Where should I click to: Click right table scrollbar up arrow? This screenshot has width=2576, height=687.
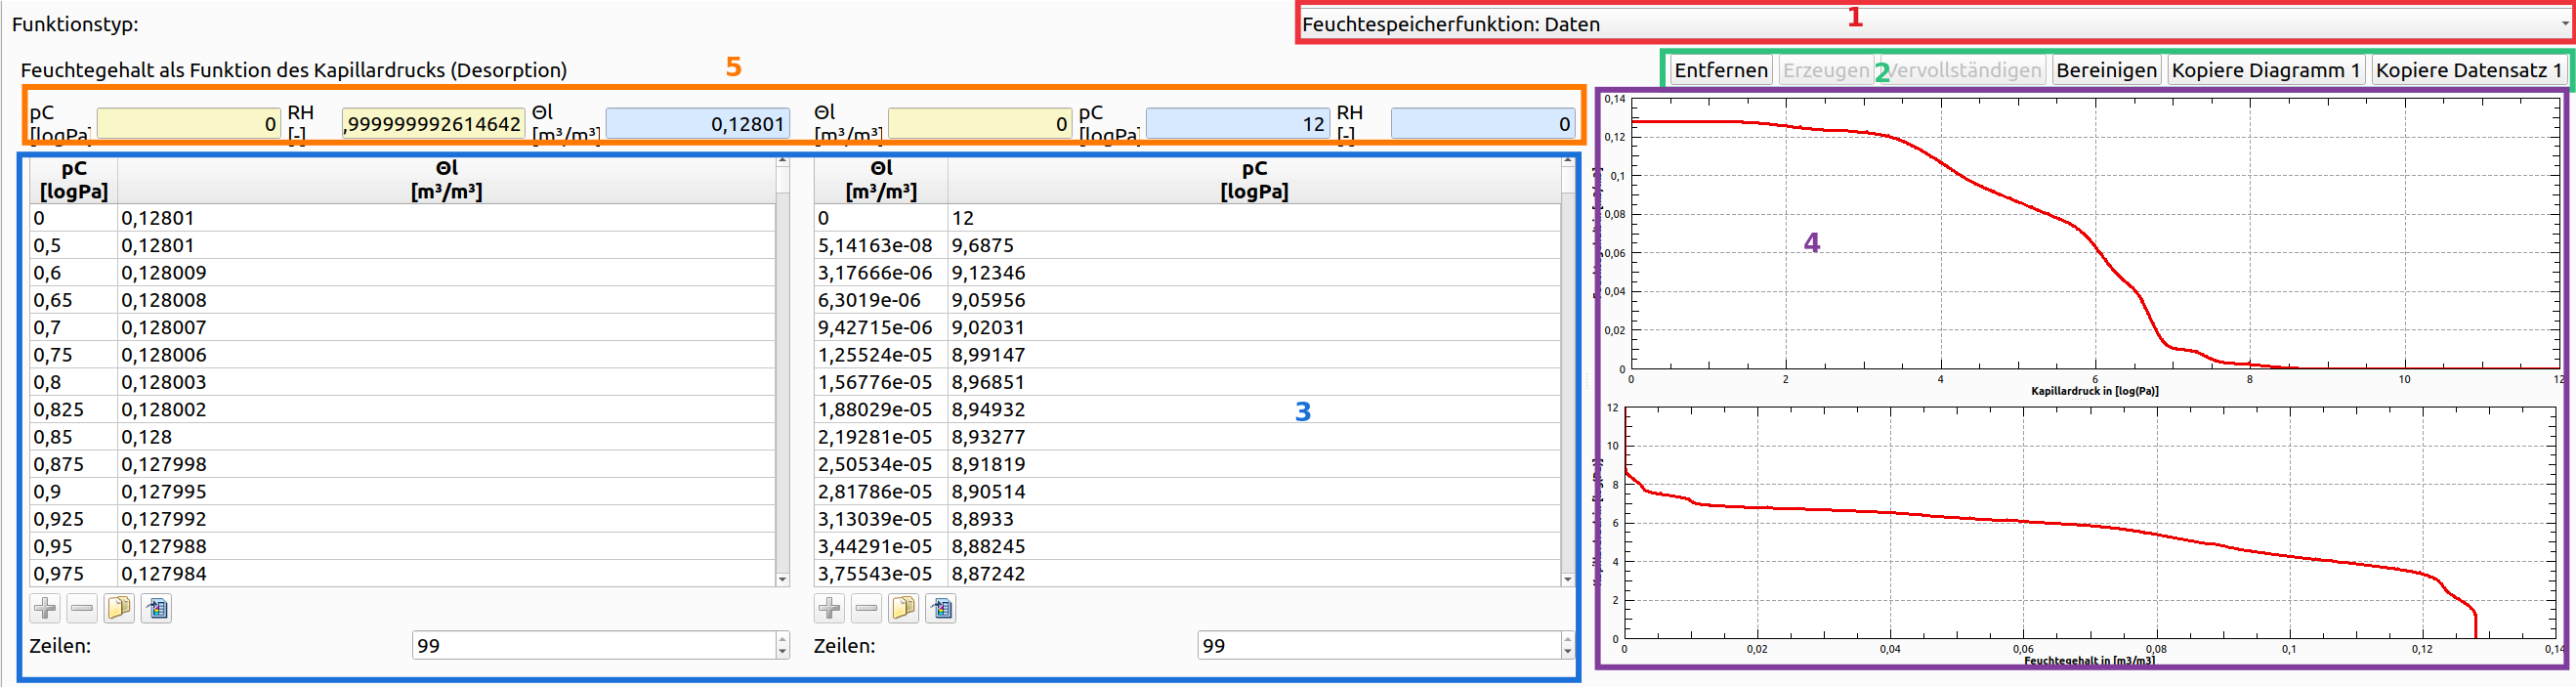(1568, 161)
